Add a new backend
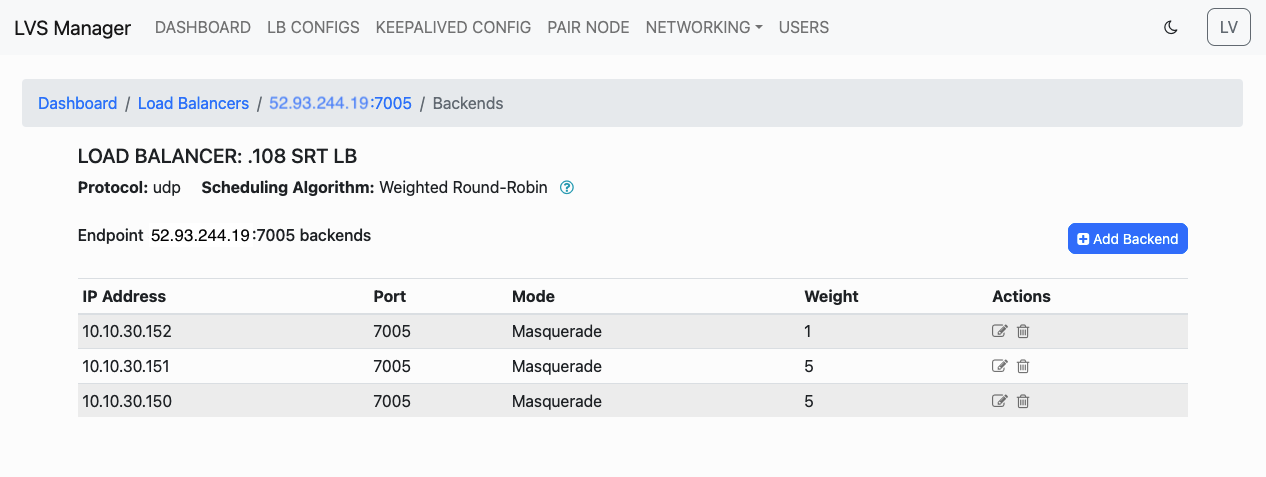The width and height of the screenshot is (1266, 477). pos(1127,239)
